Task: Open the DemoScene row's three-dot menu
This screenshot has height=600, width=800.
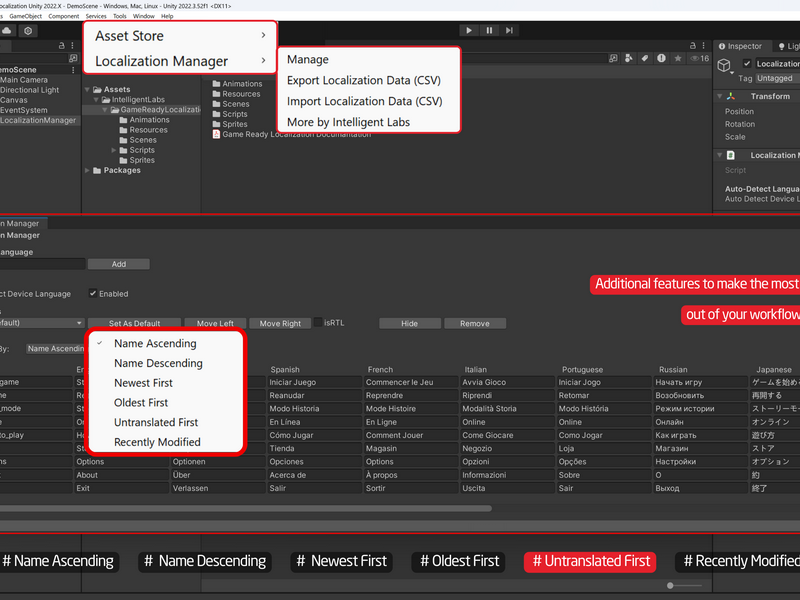Action: click(x=73, y=70)
